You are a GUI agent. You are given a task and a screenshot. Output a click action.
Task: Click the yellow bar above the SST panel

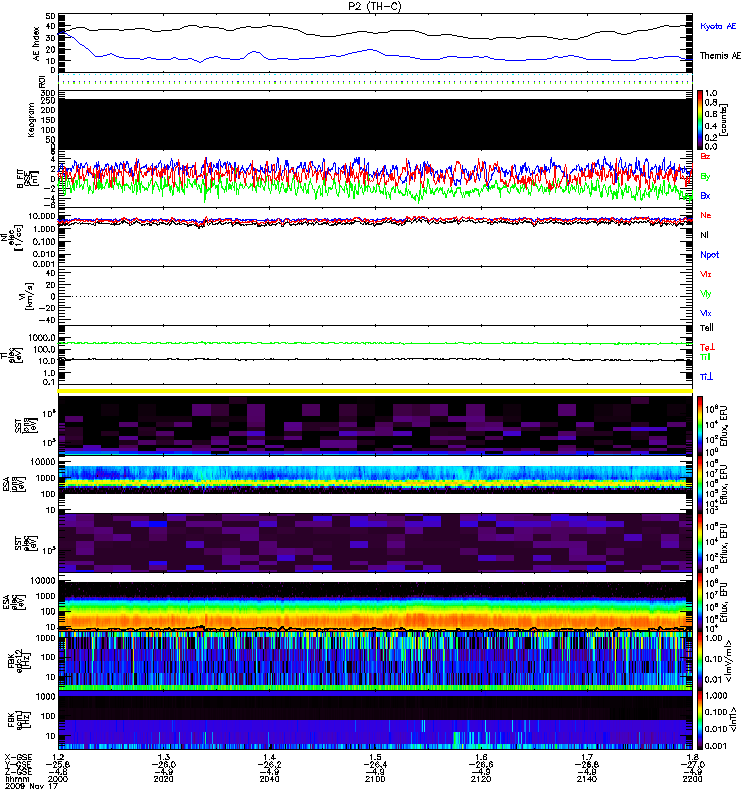click(375, 391)
